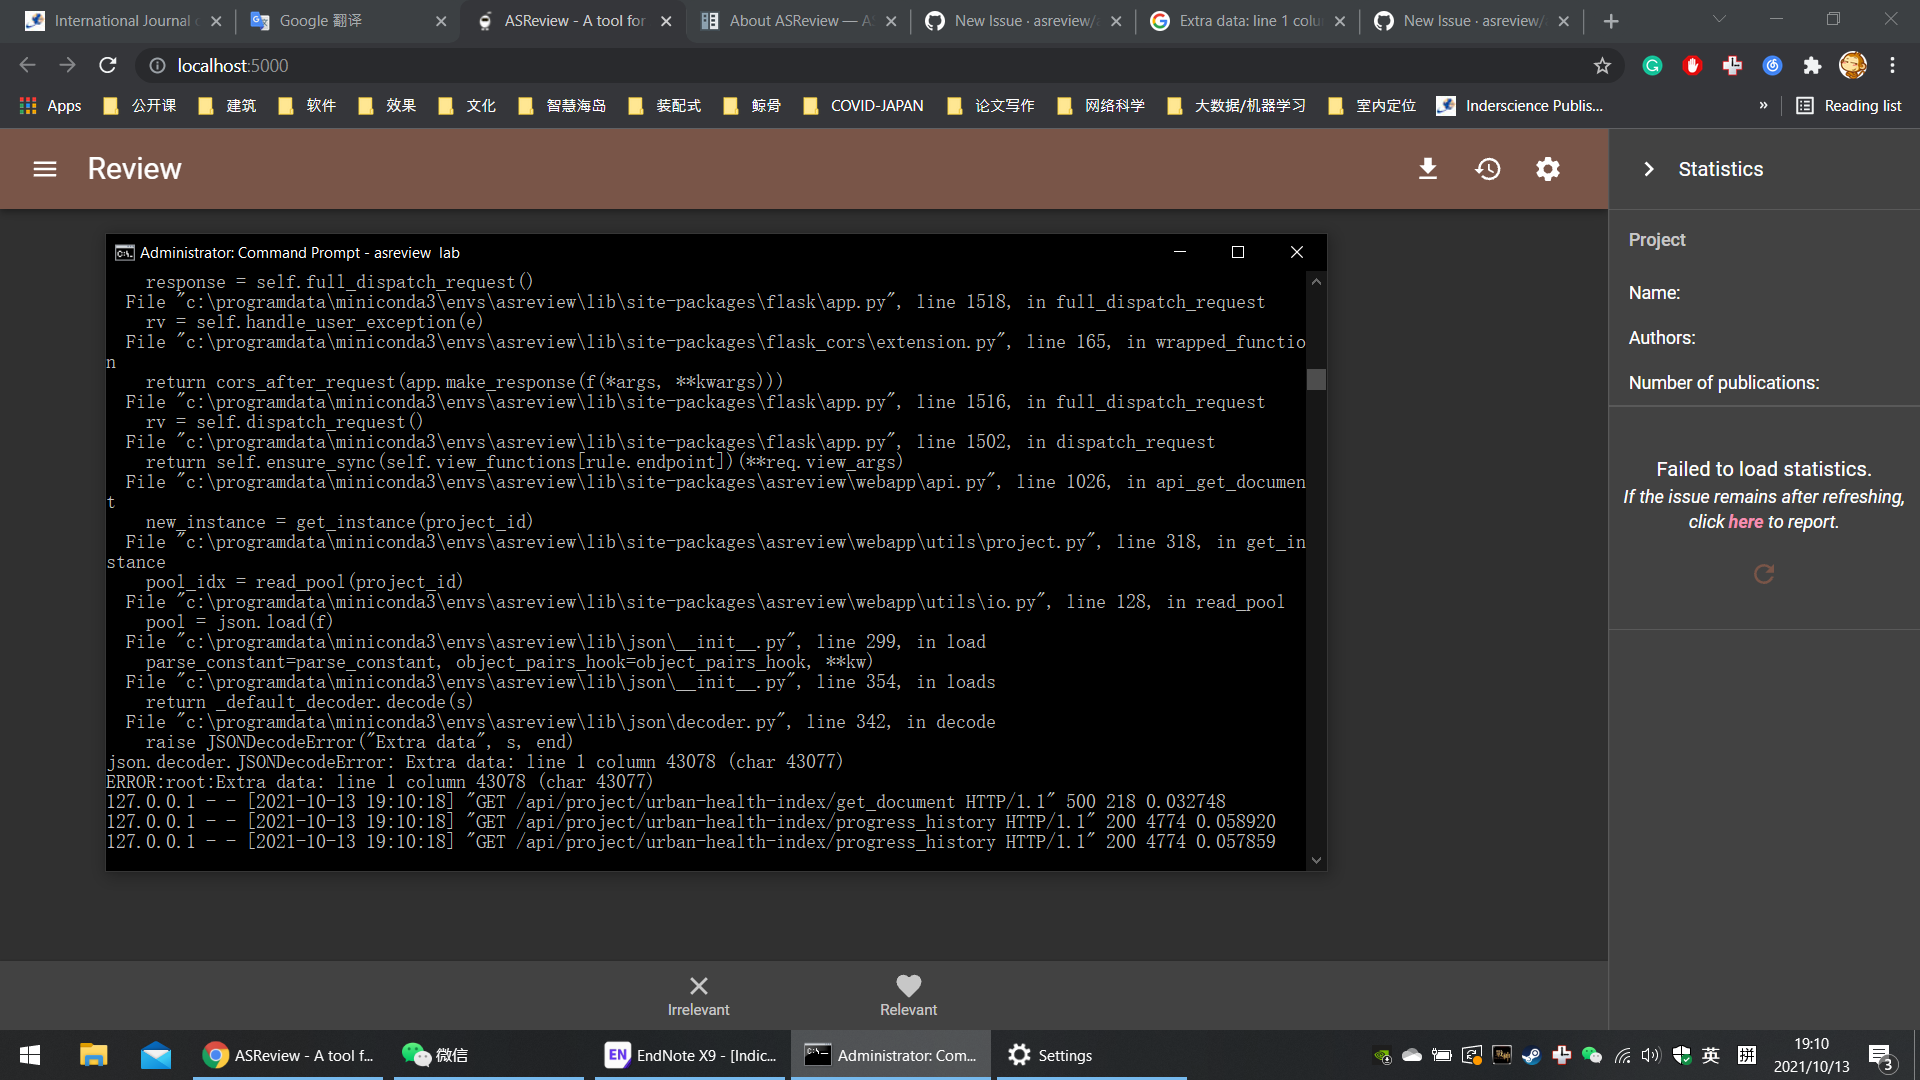Expand the hidden bookmarks overflow chevron
Image resolution: width=1920 pixels, height=1080 pixels.
pos(1763,105)
